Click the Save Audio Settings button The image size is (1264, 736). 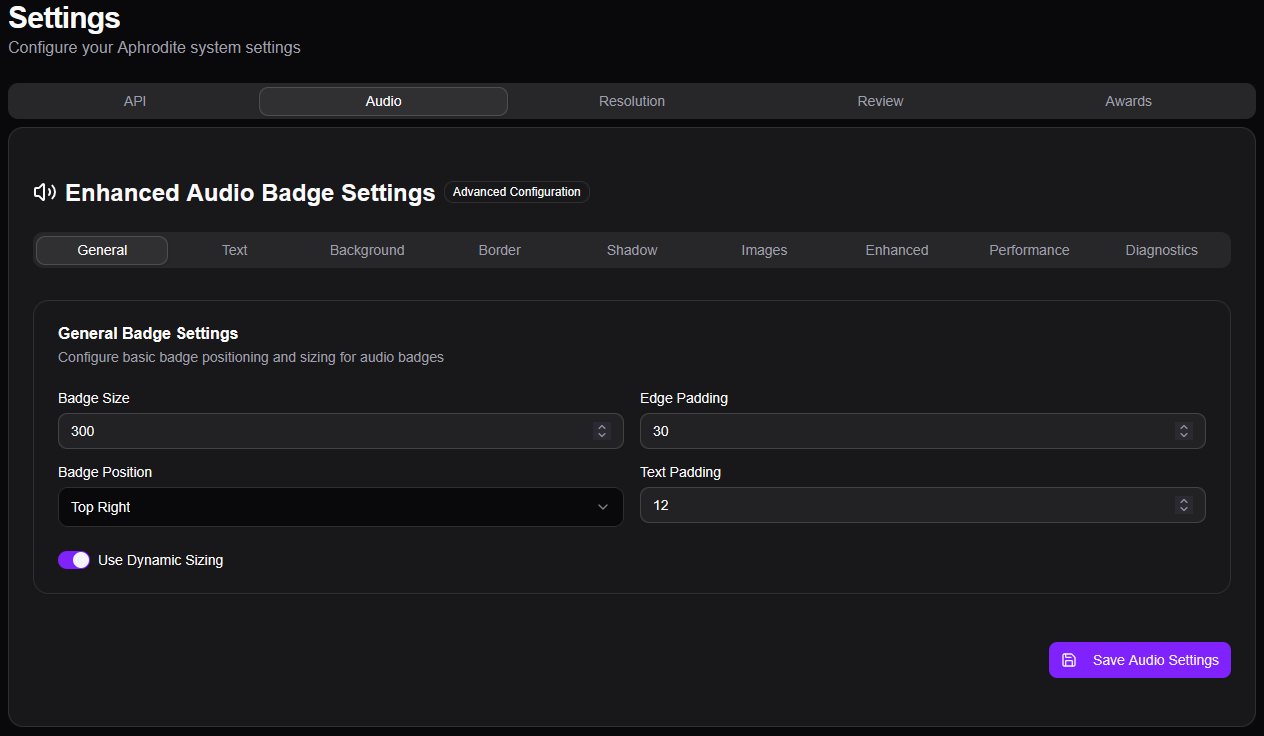point(1140,660)
